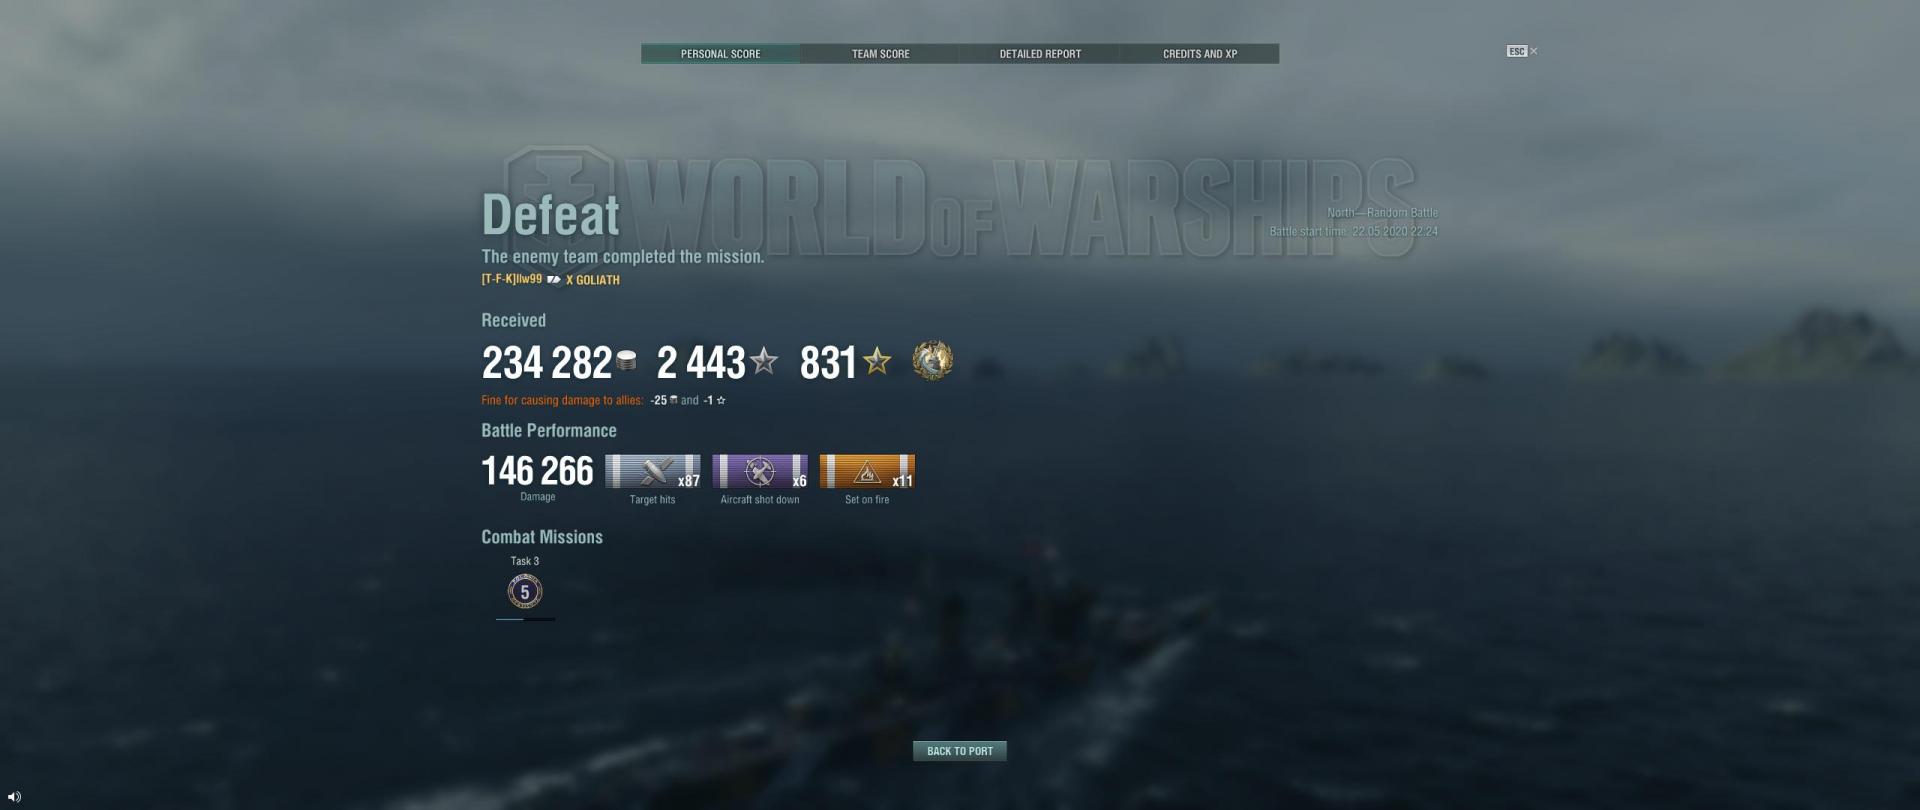The image size is (1920, 810).
Task: Click the achievement medal emblem
Action: pos(933,360)
